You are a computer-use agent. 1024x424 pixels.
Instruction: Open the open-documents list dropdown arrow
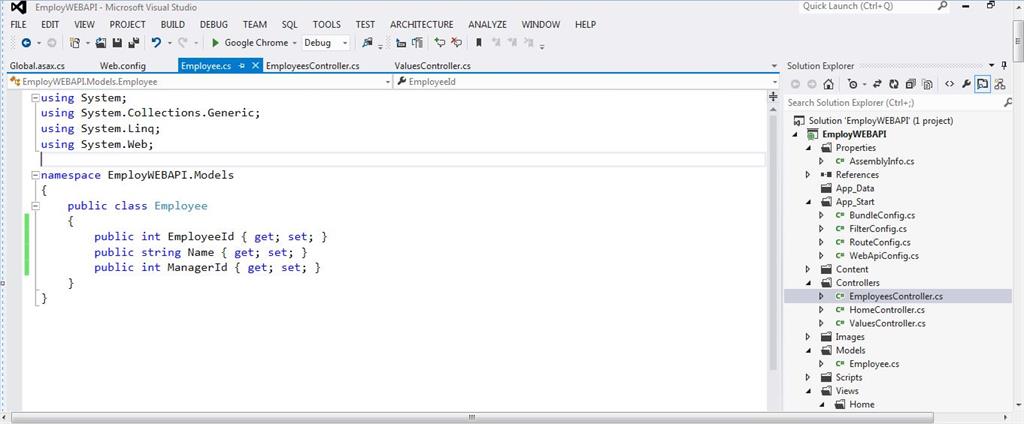(x=775, y=66)
